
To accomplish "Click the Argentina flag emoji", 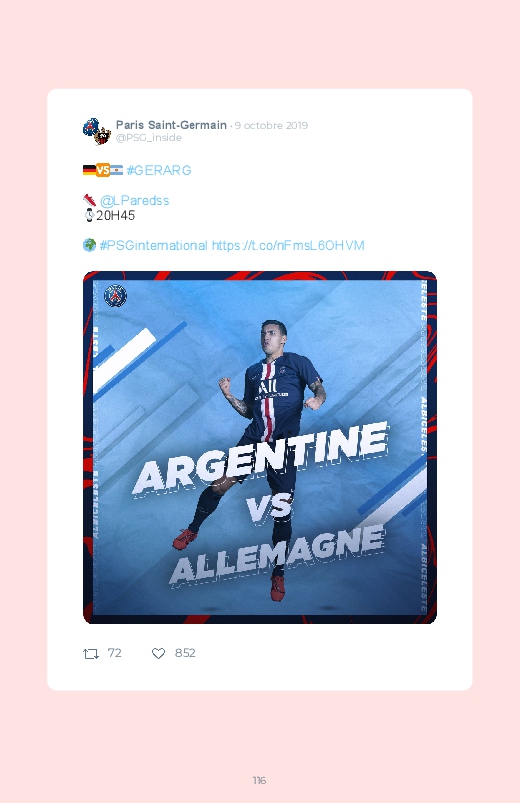I will 116,170.
